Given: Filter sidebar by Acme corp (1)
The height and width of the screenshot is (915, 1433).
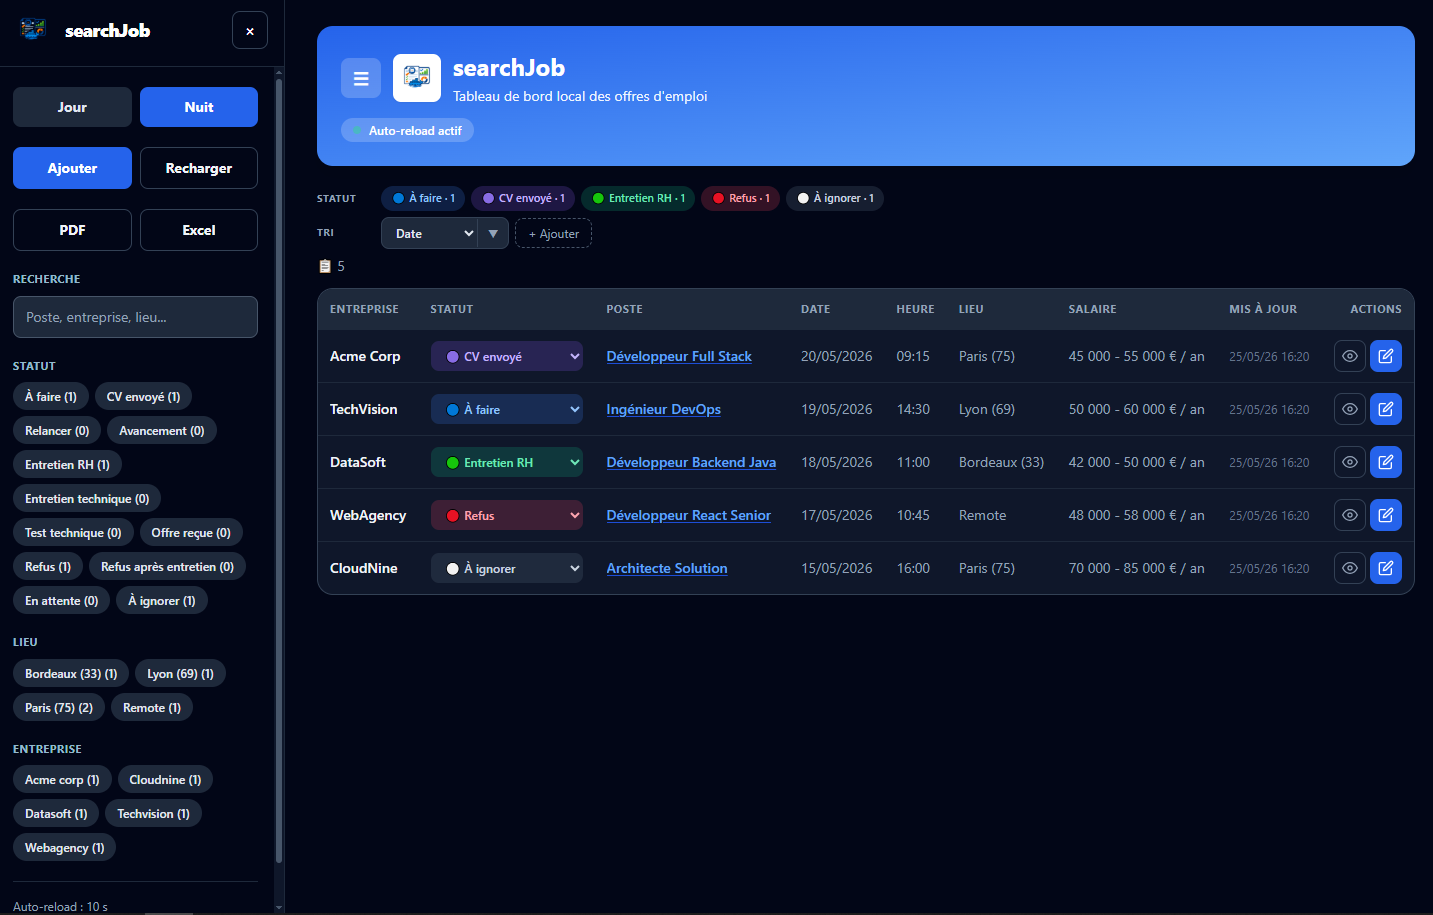Looking at the screenshot, I should (62, 780).
